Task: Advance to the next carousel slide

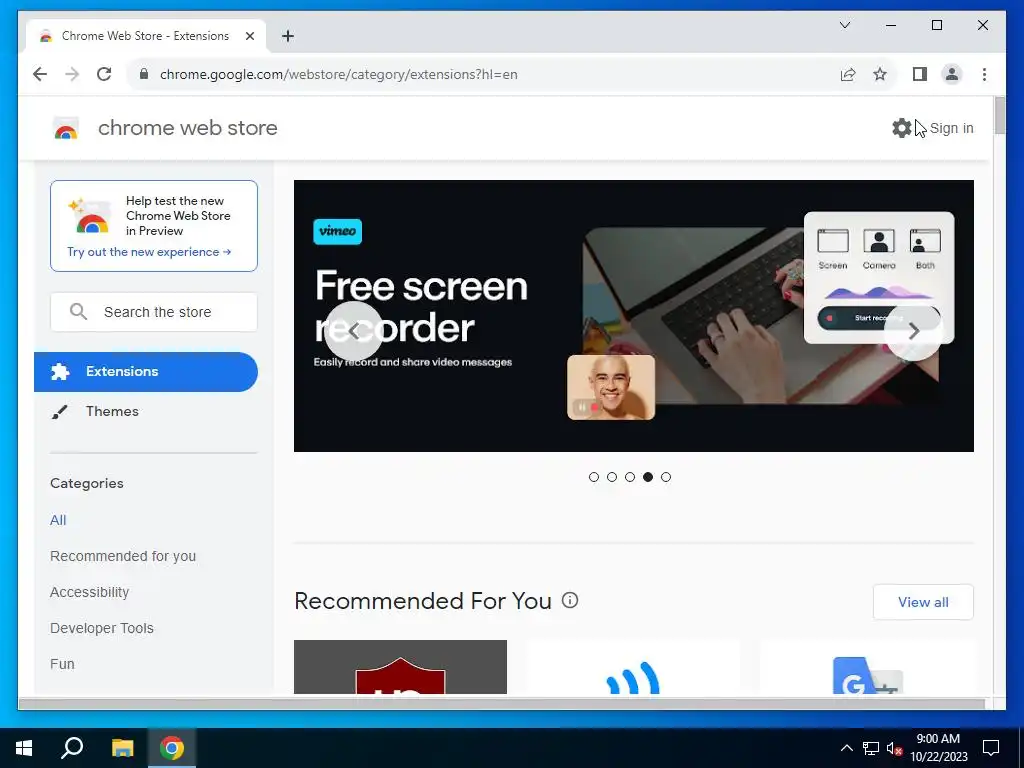Action: point(914,331)
